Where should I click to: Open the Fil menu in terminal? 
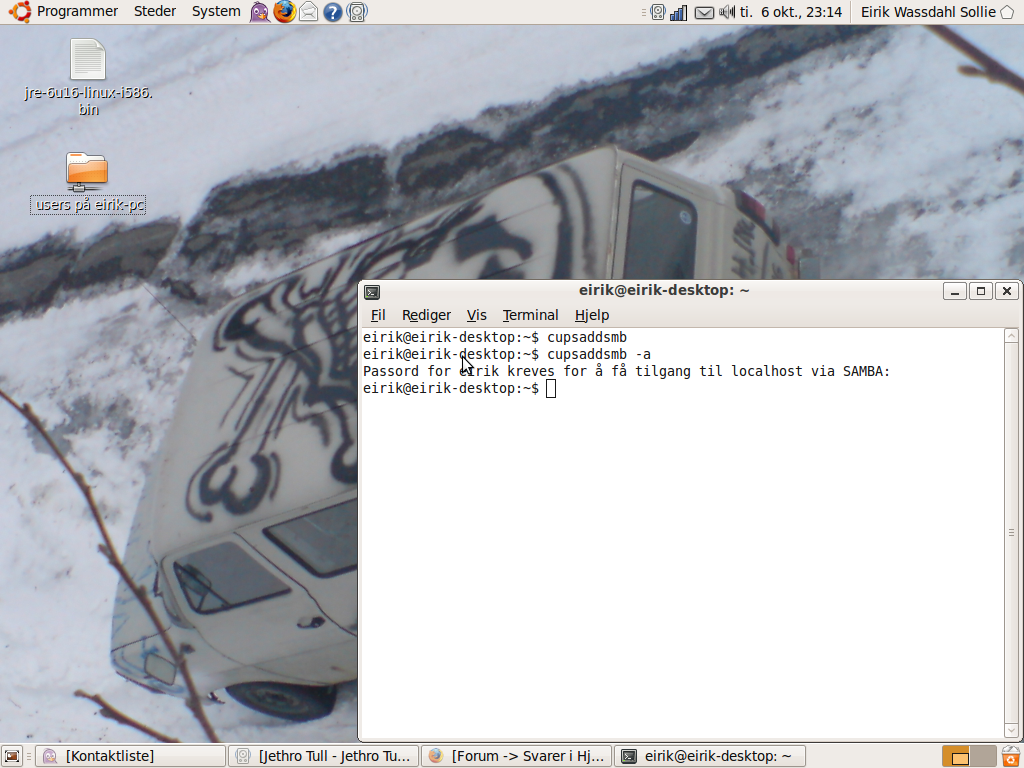378,315
